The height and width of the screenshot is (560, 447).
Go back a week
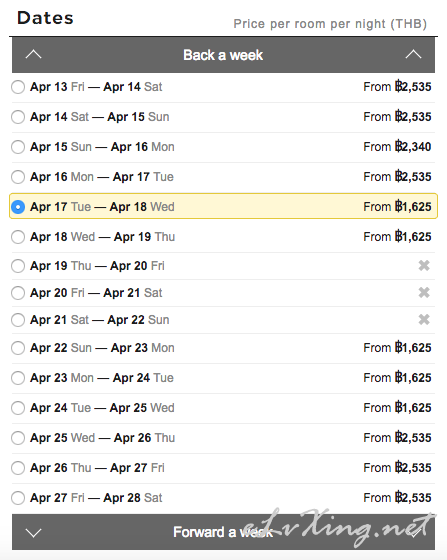pyautogui.click(x=223, y=55)
